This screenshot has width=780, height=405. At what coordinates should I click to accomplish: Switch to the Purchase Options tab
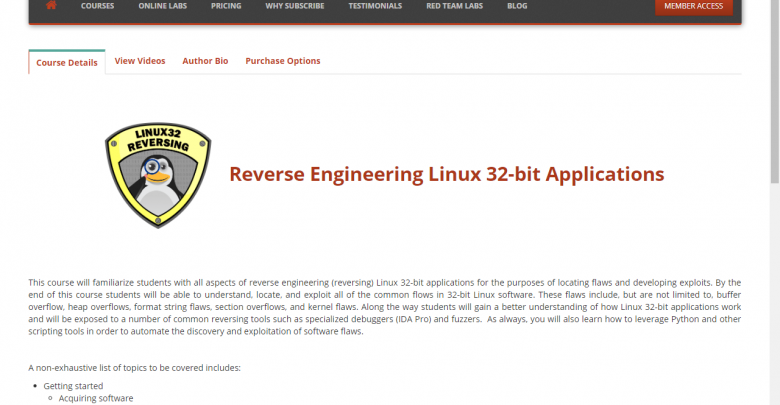click(x=283, y=61)
